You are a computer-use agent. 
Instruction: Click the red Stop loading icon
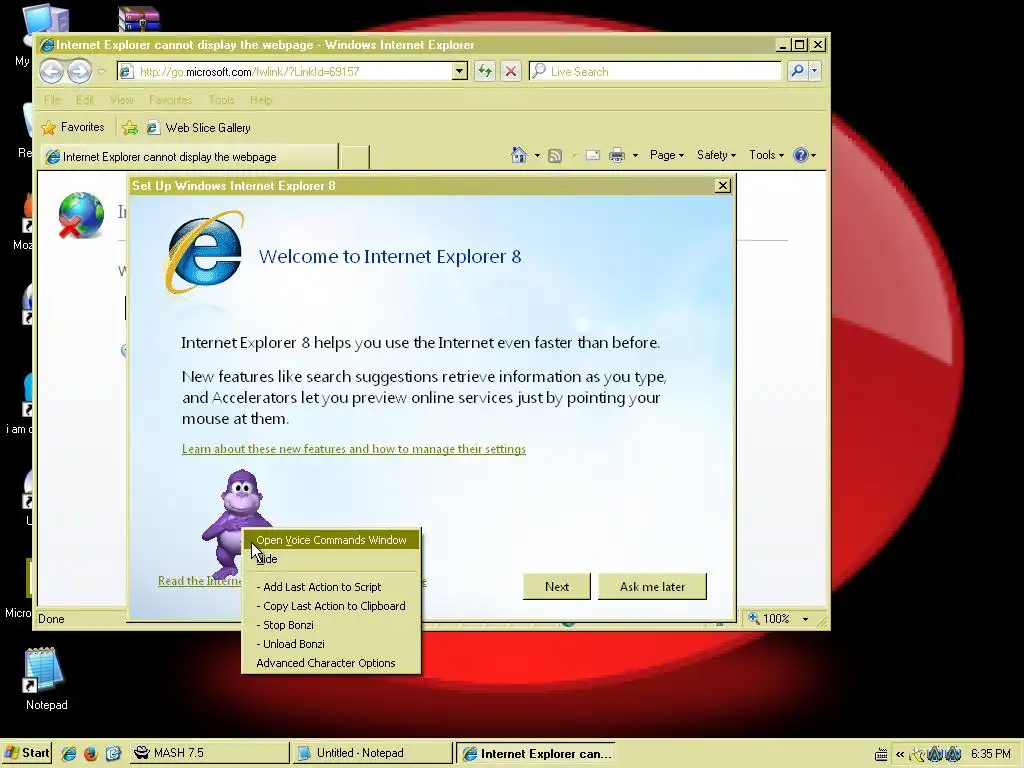coord(511,71)
